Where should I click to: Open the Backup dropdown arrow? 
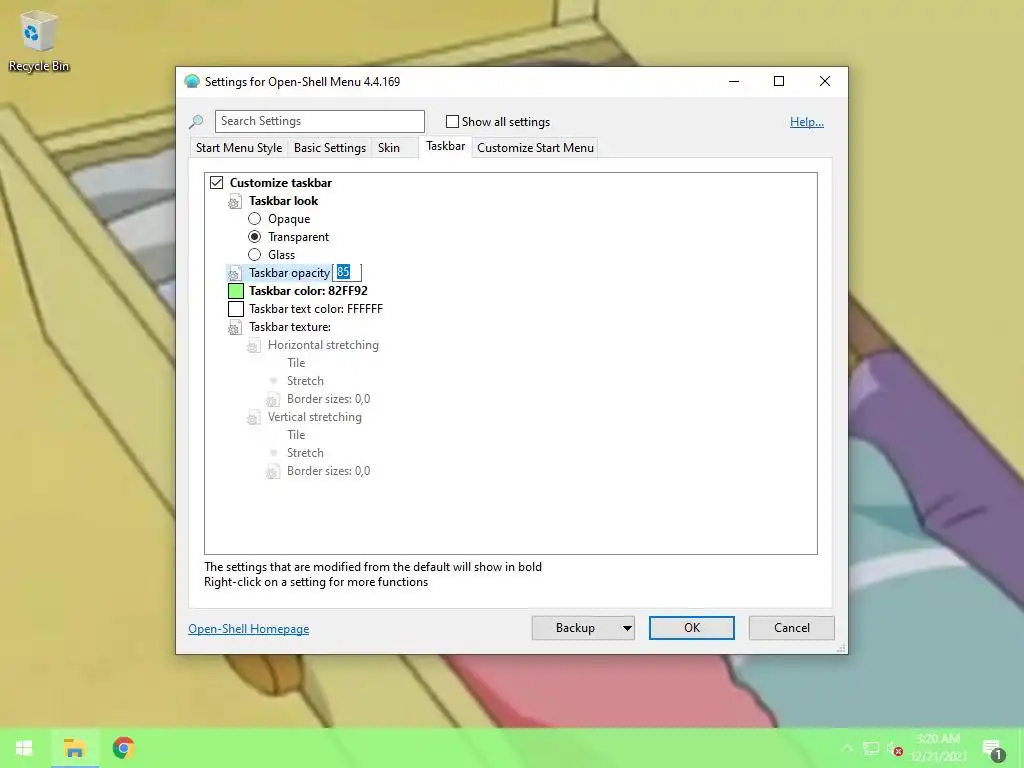coord(627,628)
